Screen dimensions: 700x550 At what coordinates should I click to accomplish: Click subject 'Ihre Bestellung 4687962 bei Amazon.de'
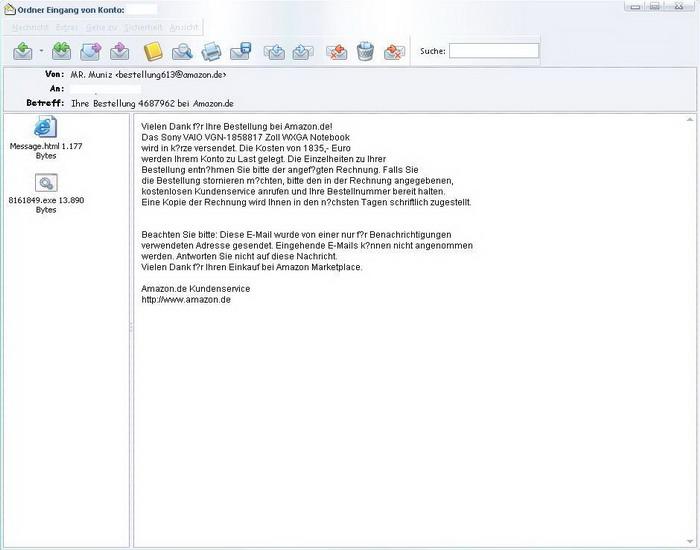152,104
